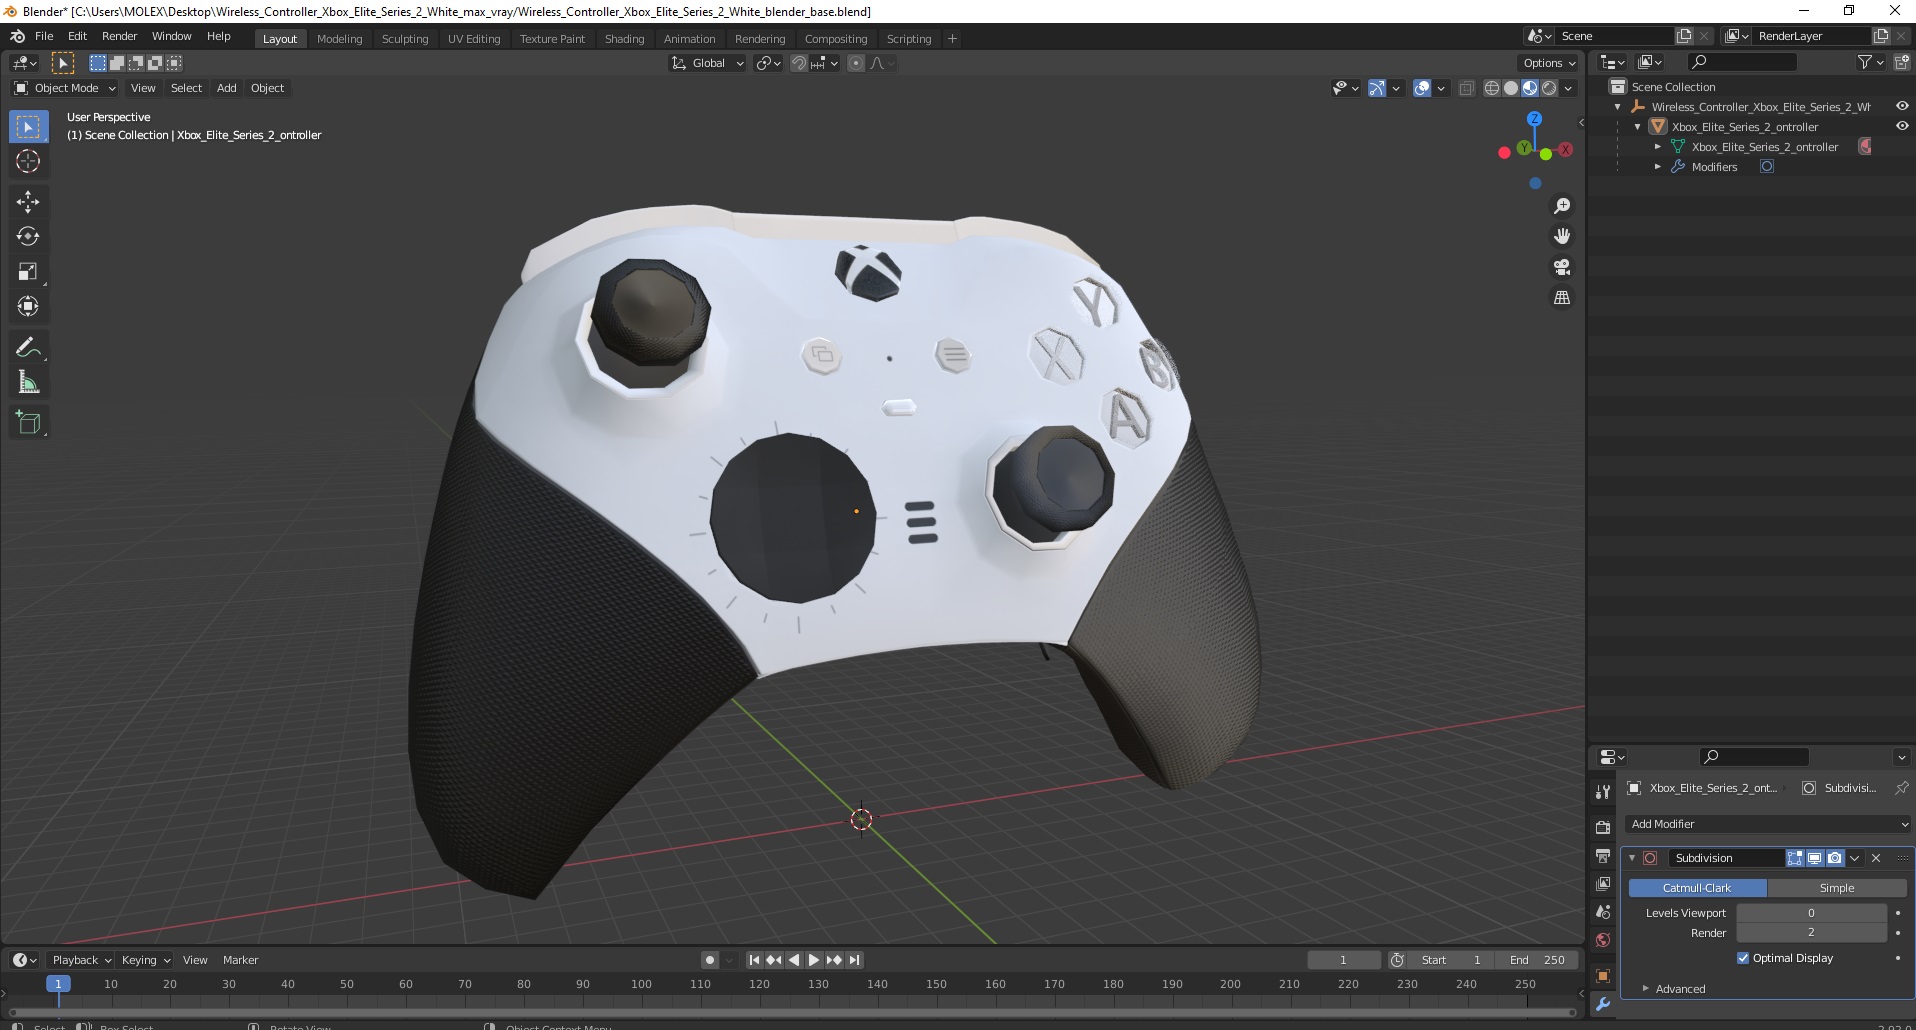Viewport: 1916px width, 1030px height.
Task: Select the Annotate pencil tool
Action: (x=28, y=348)
